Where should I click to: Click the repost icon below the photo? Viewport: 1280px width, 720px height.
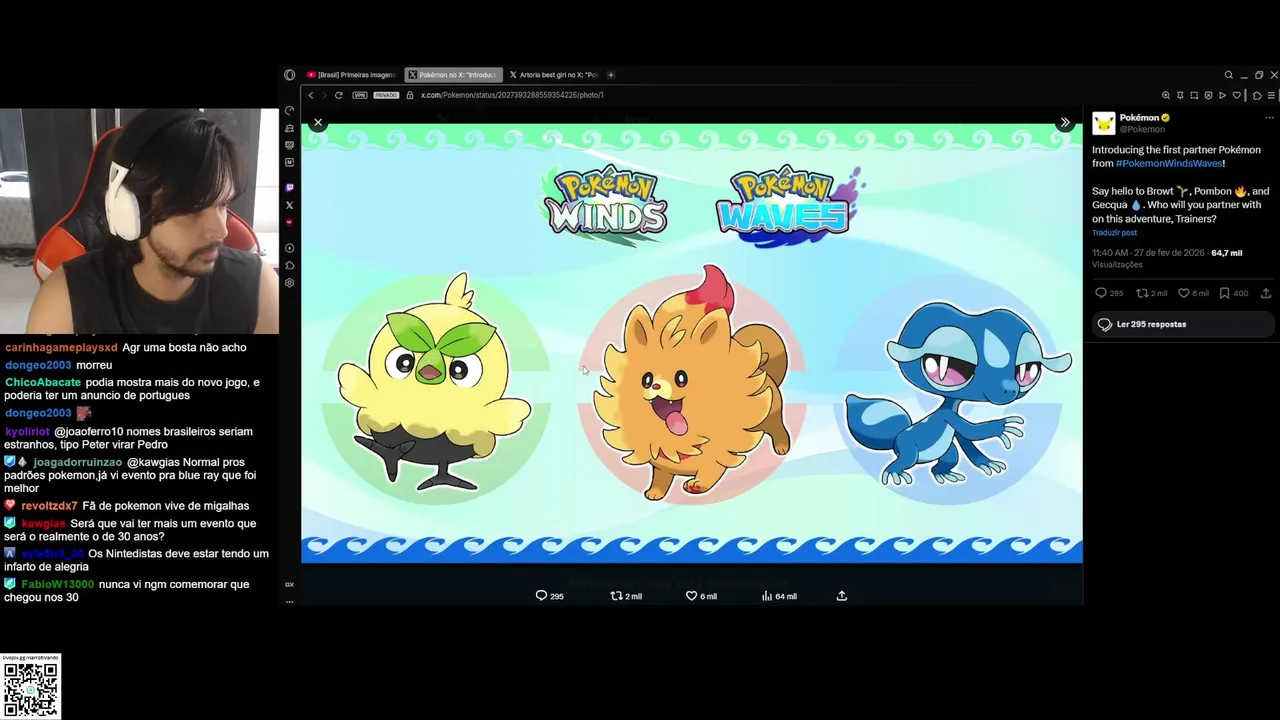click(x=616, y=595)
